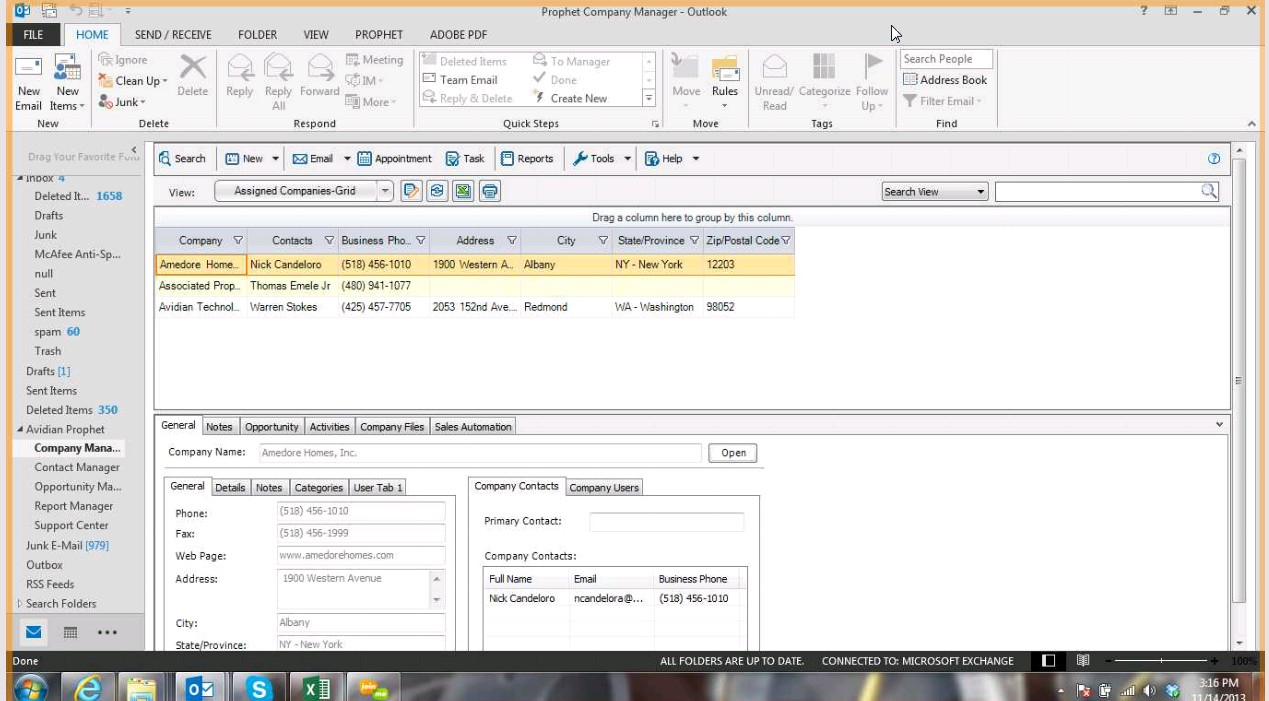Screen dimensions: 1269x701
Task: Click the Unread/Read envelope icon
Action: coord(775,68)
